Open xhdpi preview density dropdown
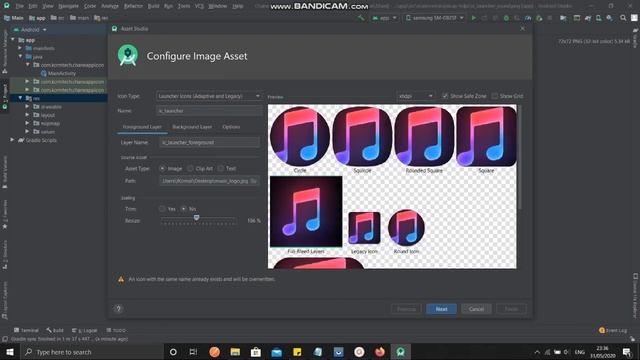 416,96
